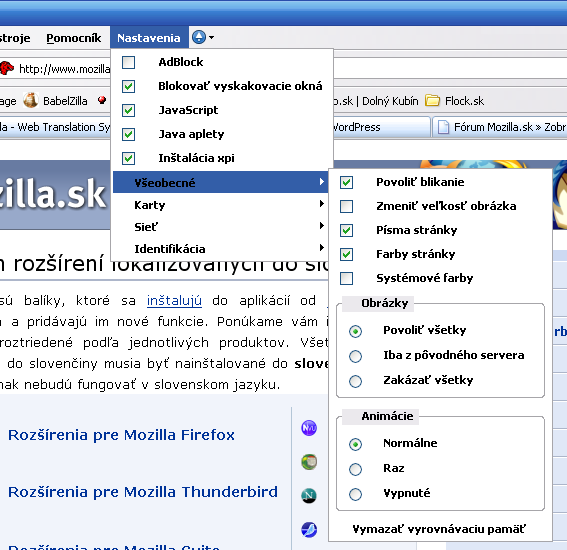The image size is (567, 550).
Task: Click the blue circular toolbar icon beside Nastavenia
Action: (199, 37)
